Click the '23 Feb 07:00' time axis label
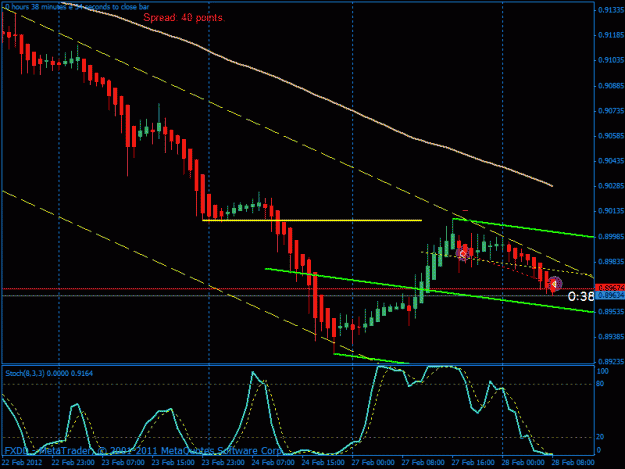This screenshot has width=625, height=469. coord(123,462)
